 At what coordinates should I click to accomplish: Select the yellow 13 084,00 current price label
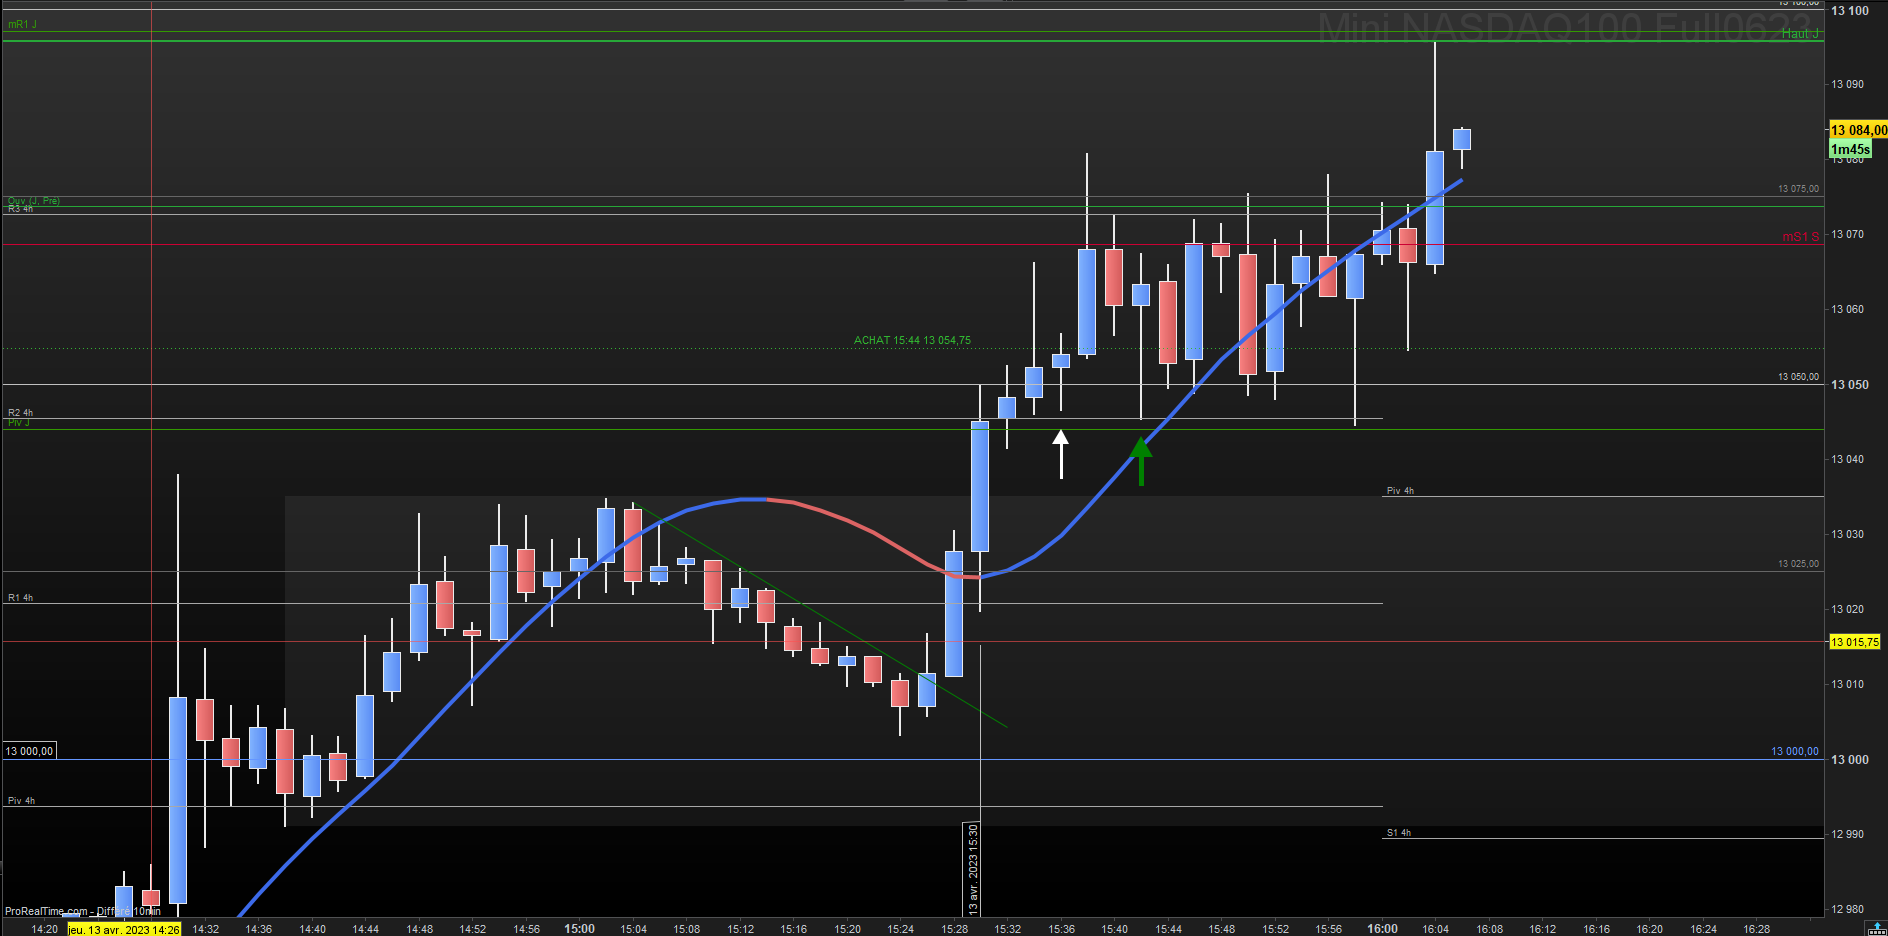pyautogui.click(x=1858, y=130)
